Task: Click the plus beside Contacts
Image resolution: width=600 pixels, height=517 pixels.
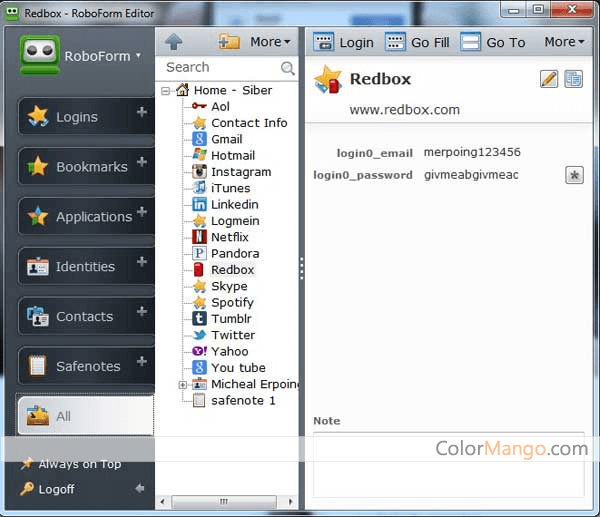Action: pyautogui.click(x=142, y=312)
